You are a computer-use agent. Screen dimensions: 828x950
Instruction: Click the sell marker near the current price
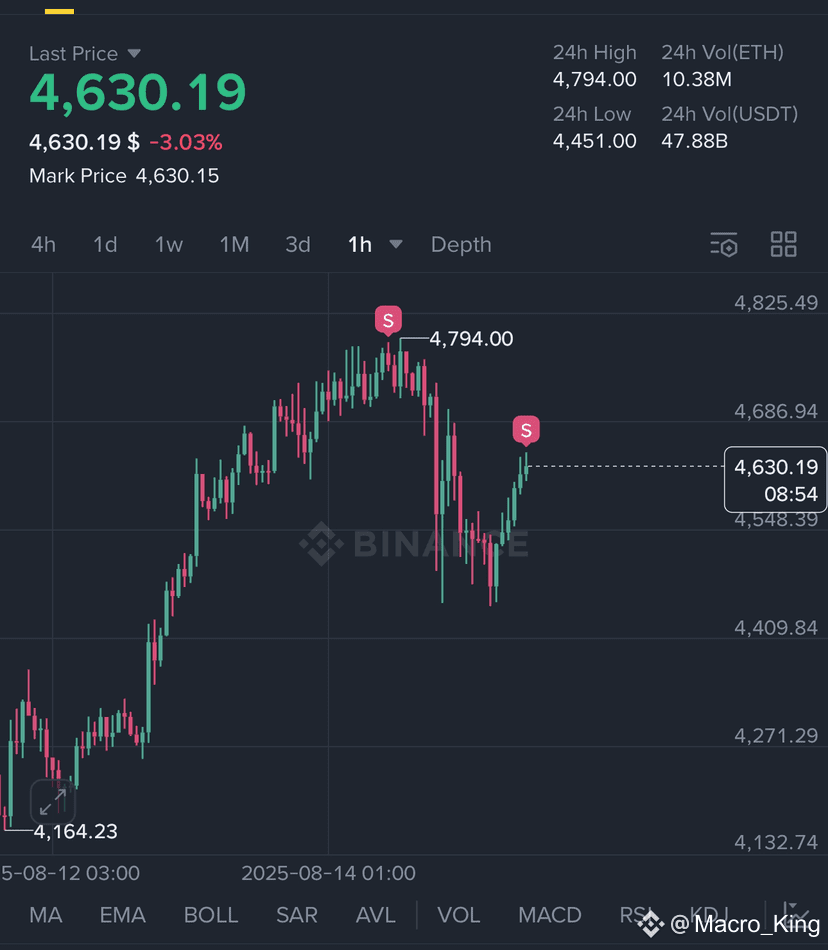point(526,430)
